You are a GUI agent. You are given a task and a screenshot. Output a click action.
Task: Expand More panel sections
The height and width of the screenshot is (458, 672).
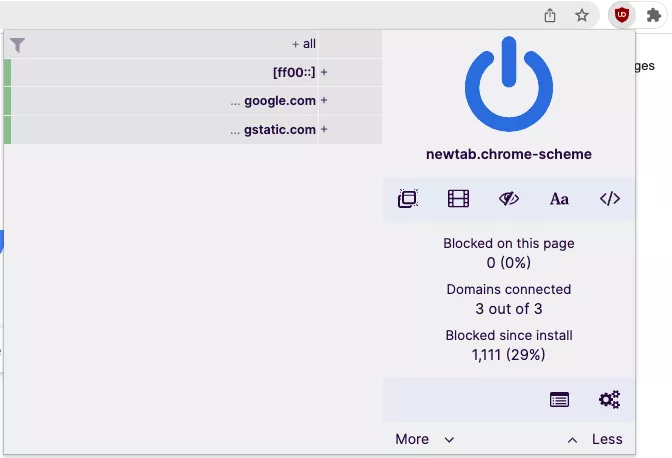point(425,439)
